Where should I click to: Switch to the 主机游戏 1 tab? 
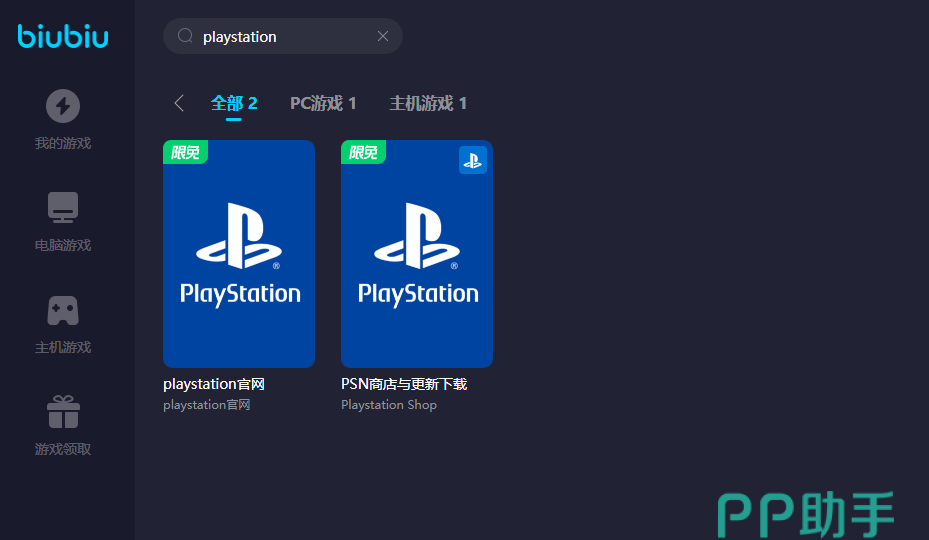428,103
